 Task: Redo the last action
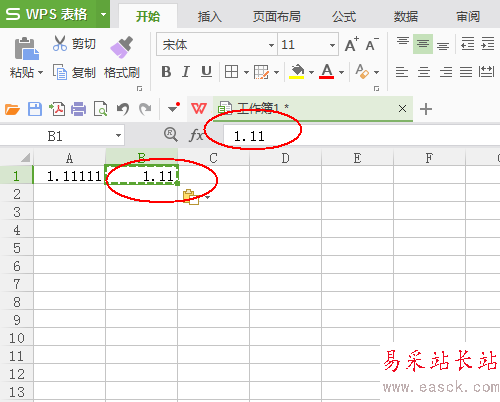[x=145, y=109]
